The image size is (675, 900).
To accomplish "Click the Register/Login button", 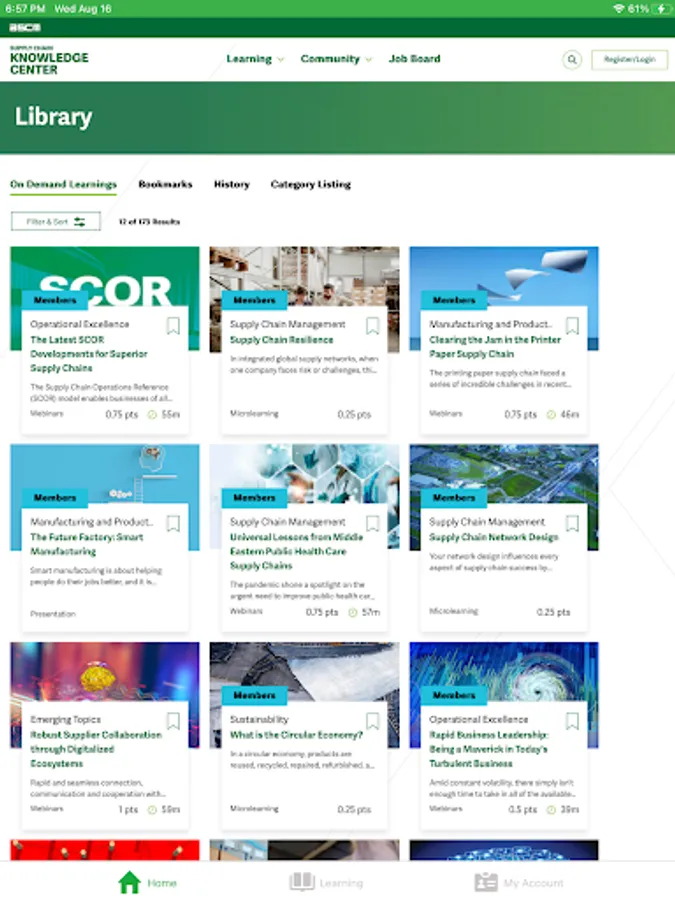I will [x=629, y=59].
